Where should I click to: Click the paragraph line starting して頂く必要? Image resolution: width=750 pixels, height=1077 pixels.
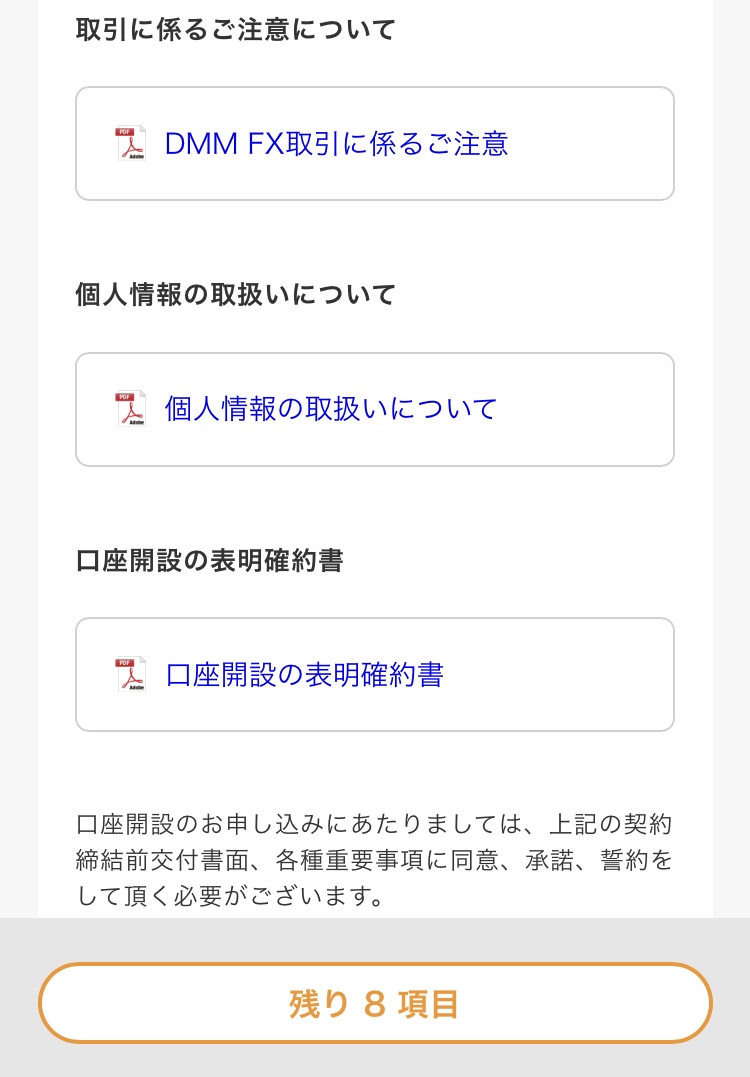pos(231,894)
